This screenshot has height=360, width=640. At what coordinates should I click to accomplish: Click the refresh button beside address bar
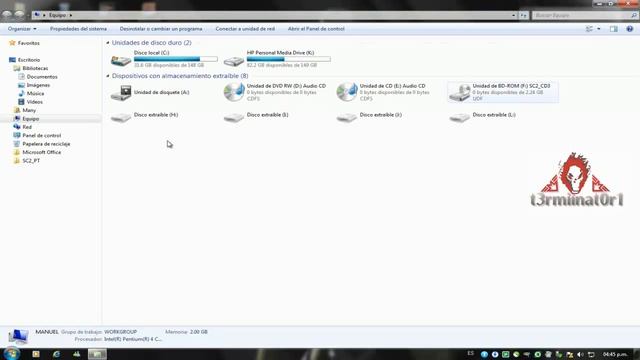(523, 15)
